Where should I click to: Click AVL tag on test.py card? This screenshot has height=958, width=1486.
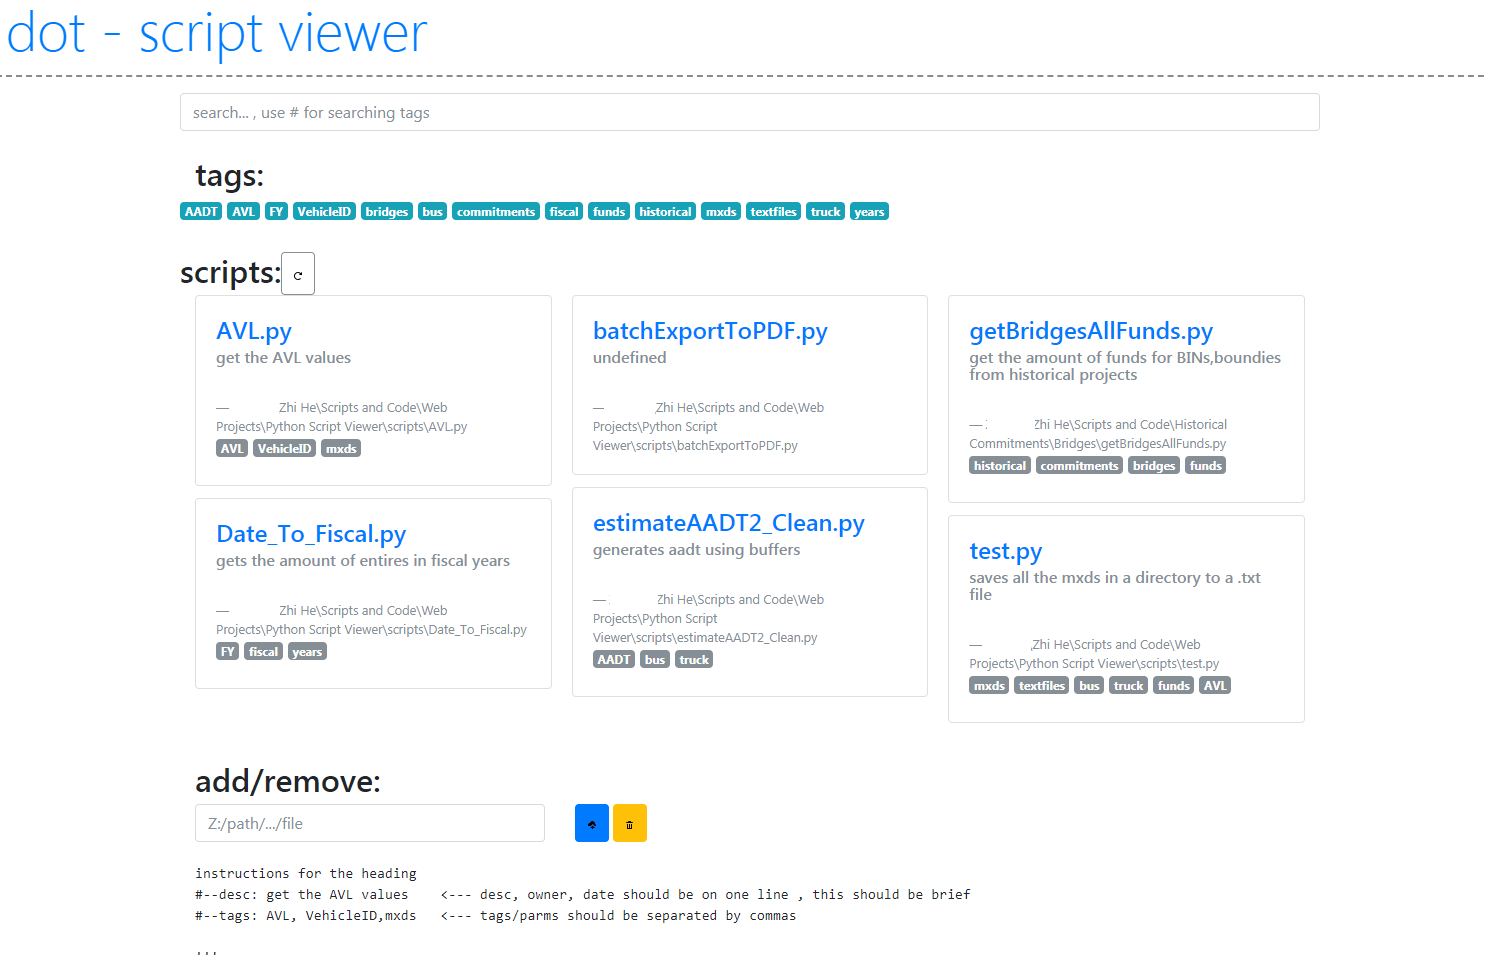1215,686
